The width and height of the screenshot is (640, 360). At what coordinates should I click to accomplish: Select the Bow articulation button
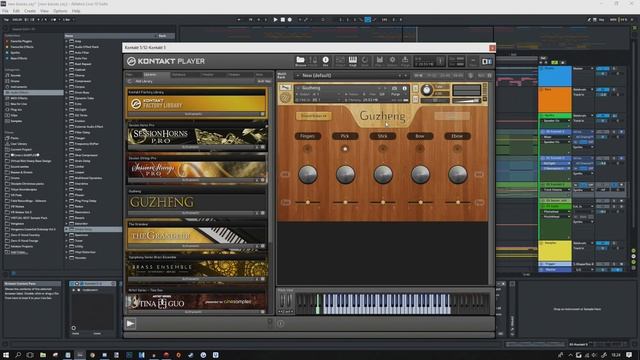click(420, 136)
